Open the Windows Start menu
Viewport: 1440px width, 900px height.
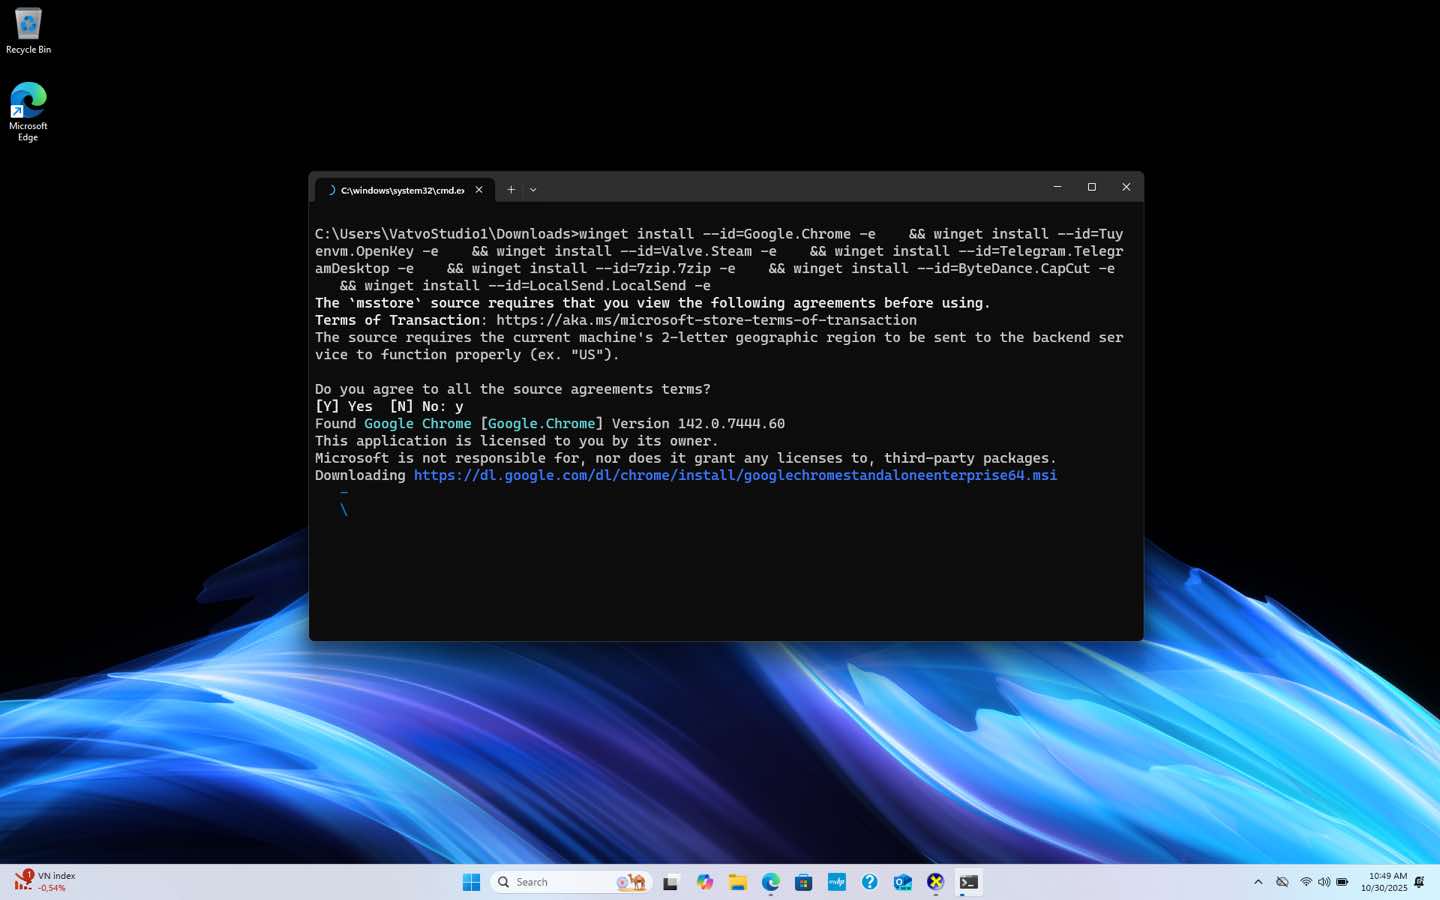[471, 882]
